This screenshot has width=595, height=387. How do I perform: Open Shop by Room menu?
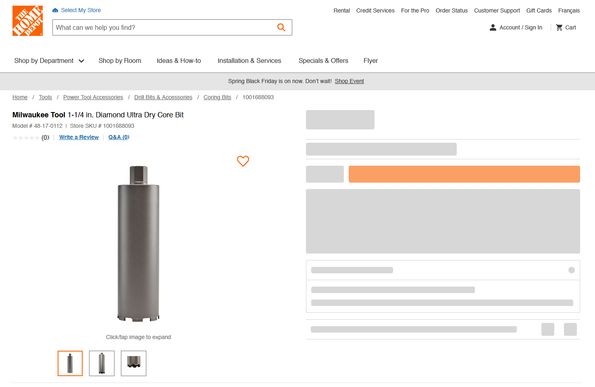click(120, 61)
